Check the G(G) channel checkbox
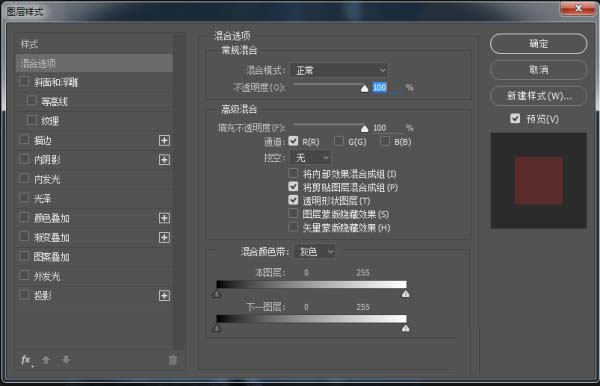 click(339, 141)
